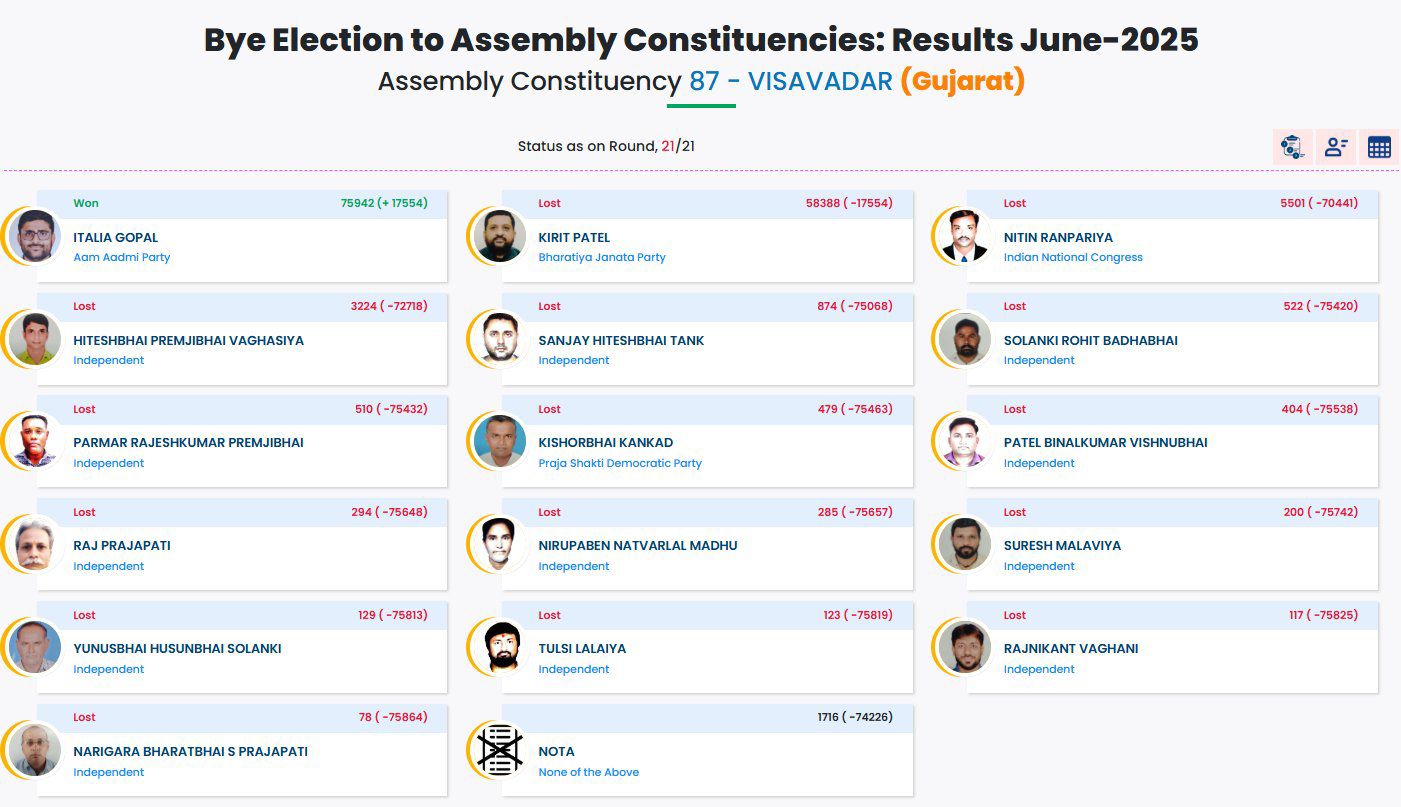Select the SANJAY HITESHBHAI TANK candidate name
The image size is (1401, 807).
[621, 340]
